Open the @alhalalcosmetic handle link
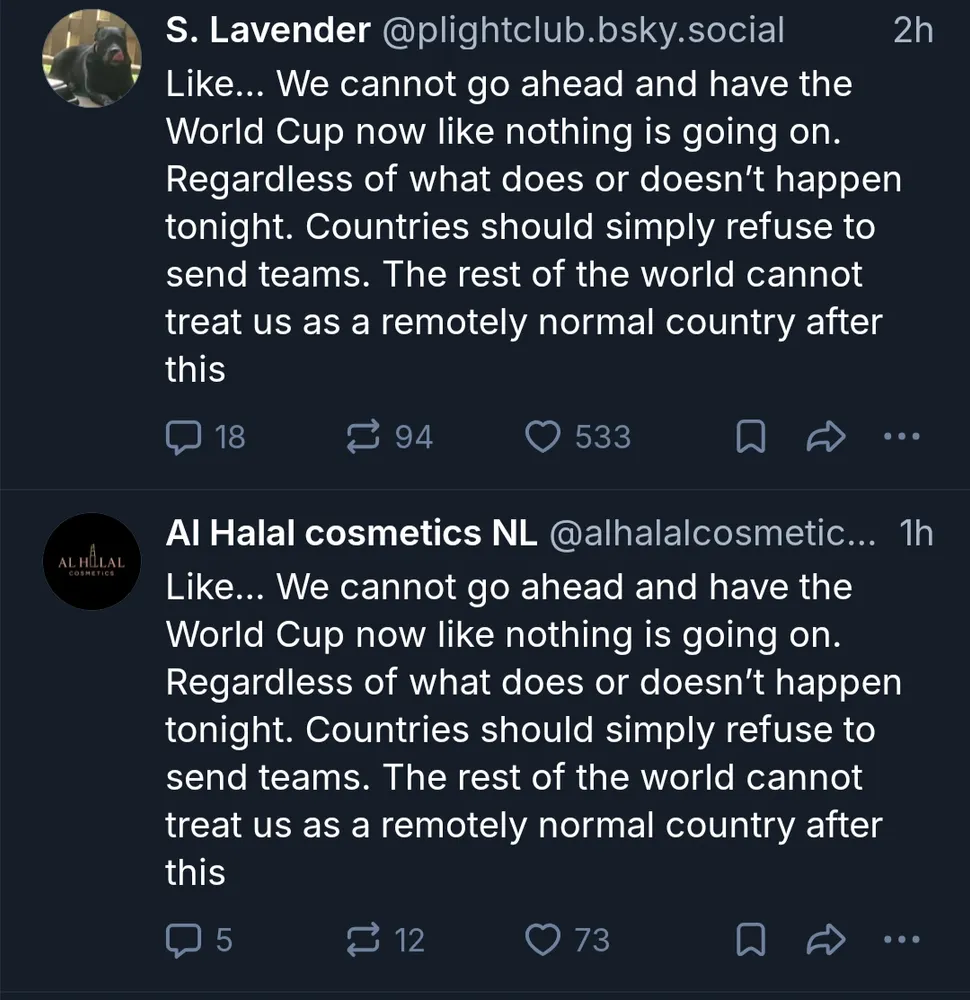This screenshot has width=970, height=1000. pos(713,534)
